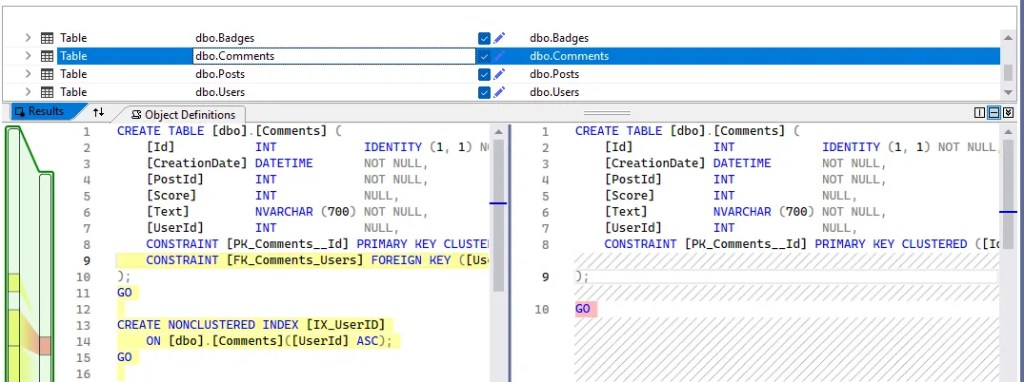Viewport: 1024px width, 382px height.
Task: Click NVARCHAR (700) in the target pane
Action: [763, 212]
